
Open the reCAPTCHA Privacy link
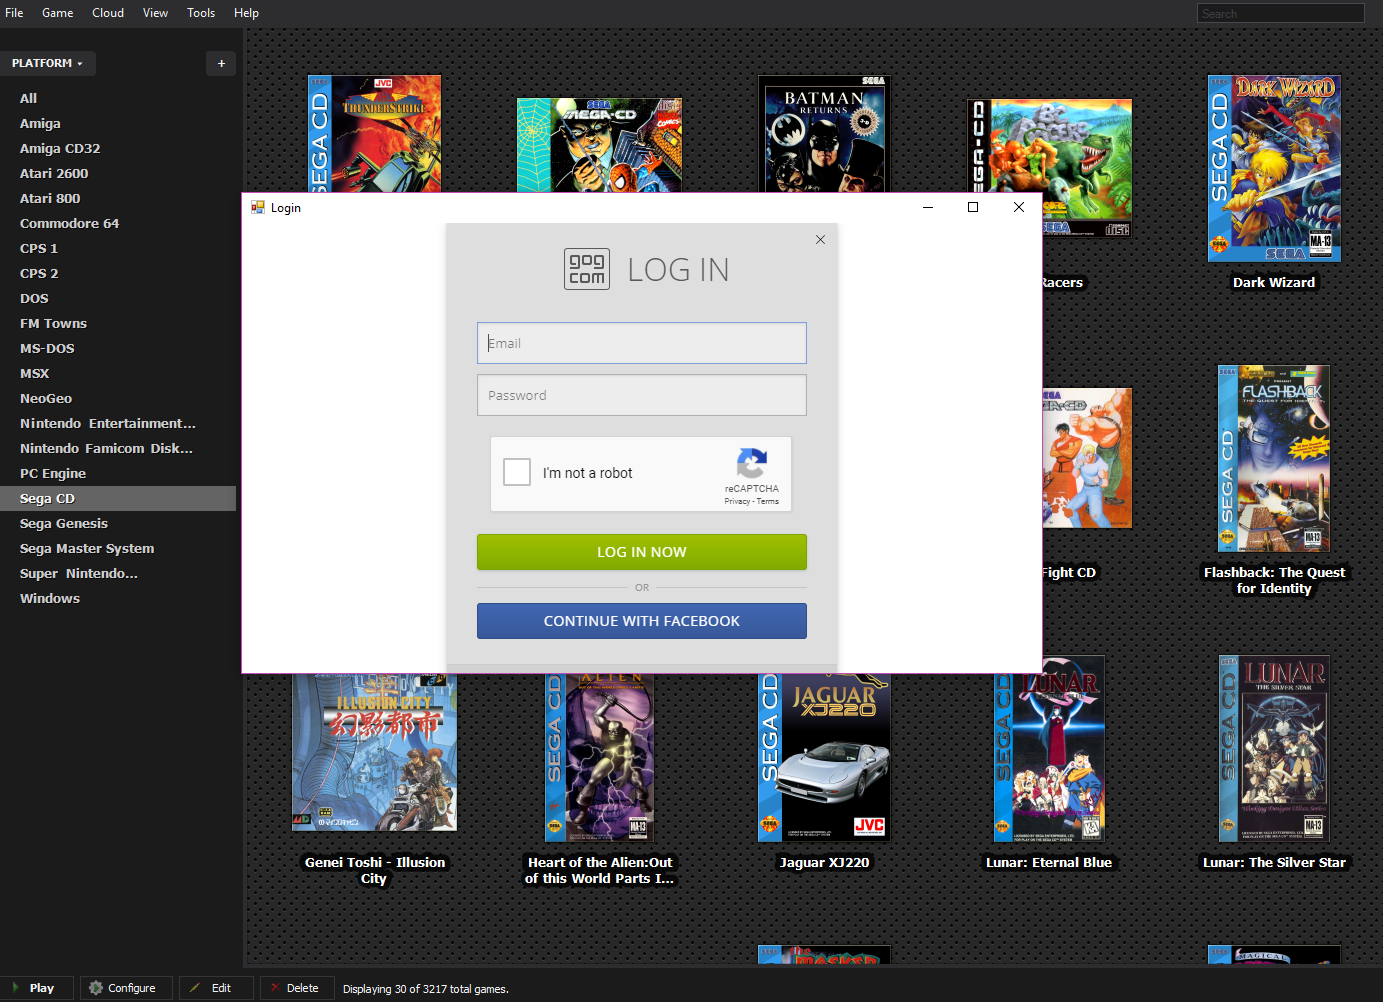pos(737,501)
